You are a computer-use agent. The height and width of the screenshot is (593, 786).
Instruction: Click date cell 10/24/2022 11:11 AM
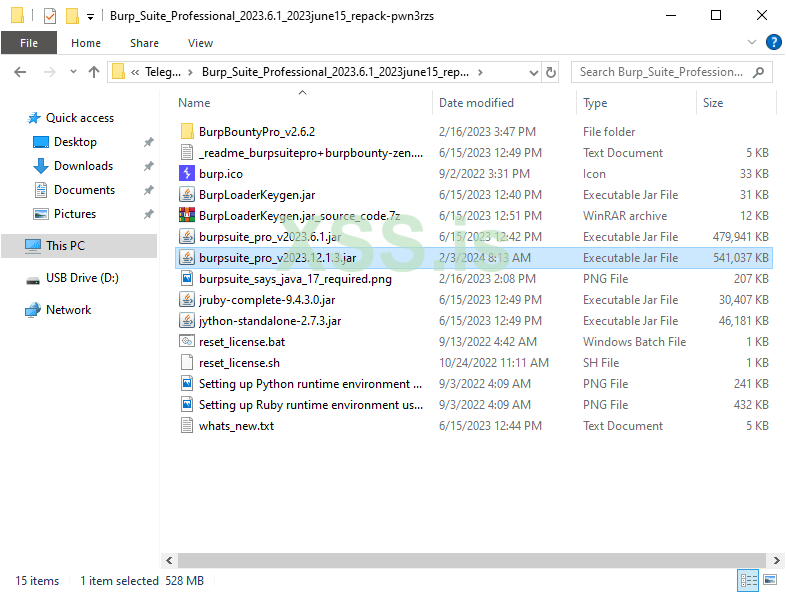pyautogui.click(x=494, y=362)
